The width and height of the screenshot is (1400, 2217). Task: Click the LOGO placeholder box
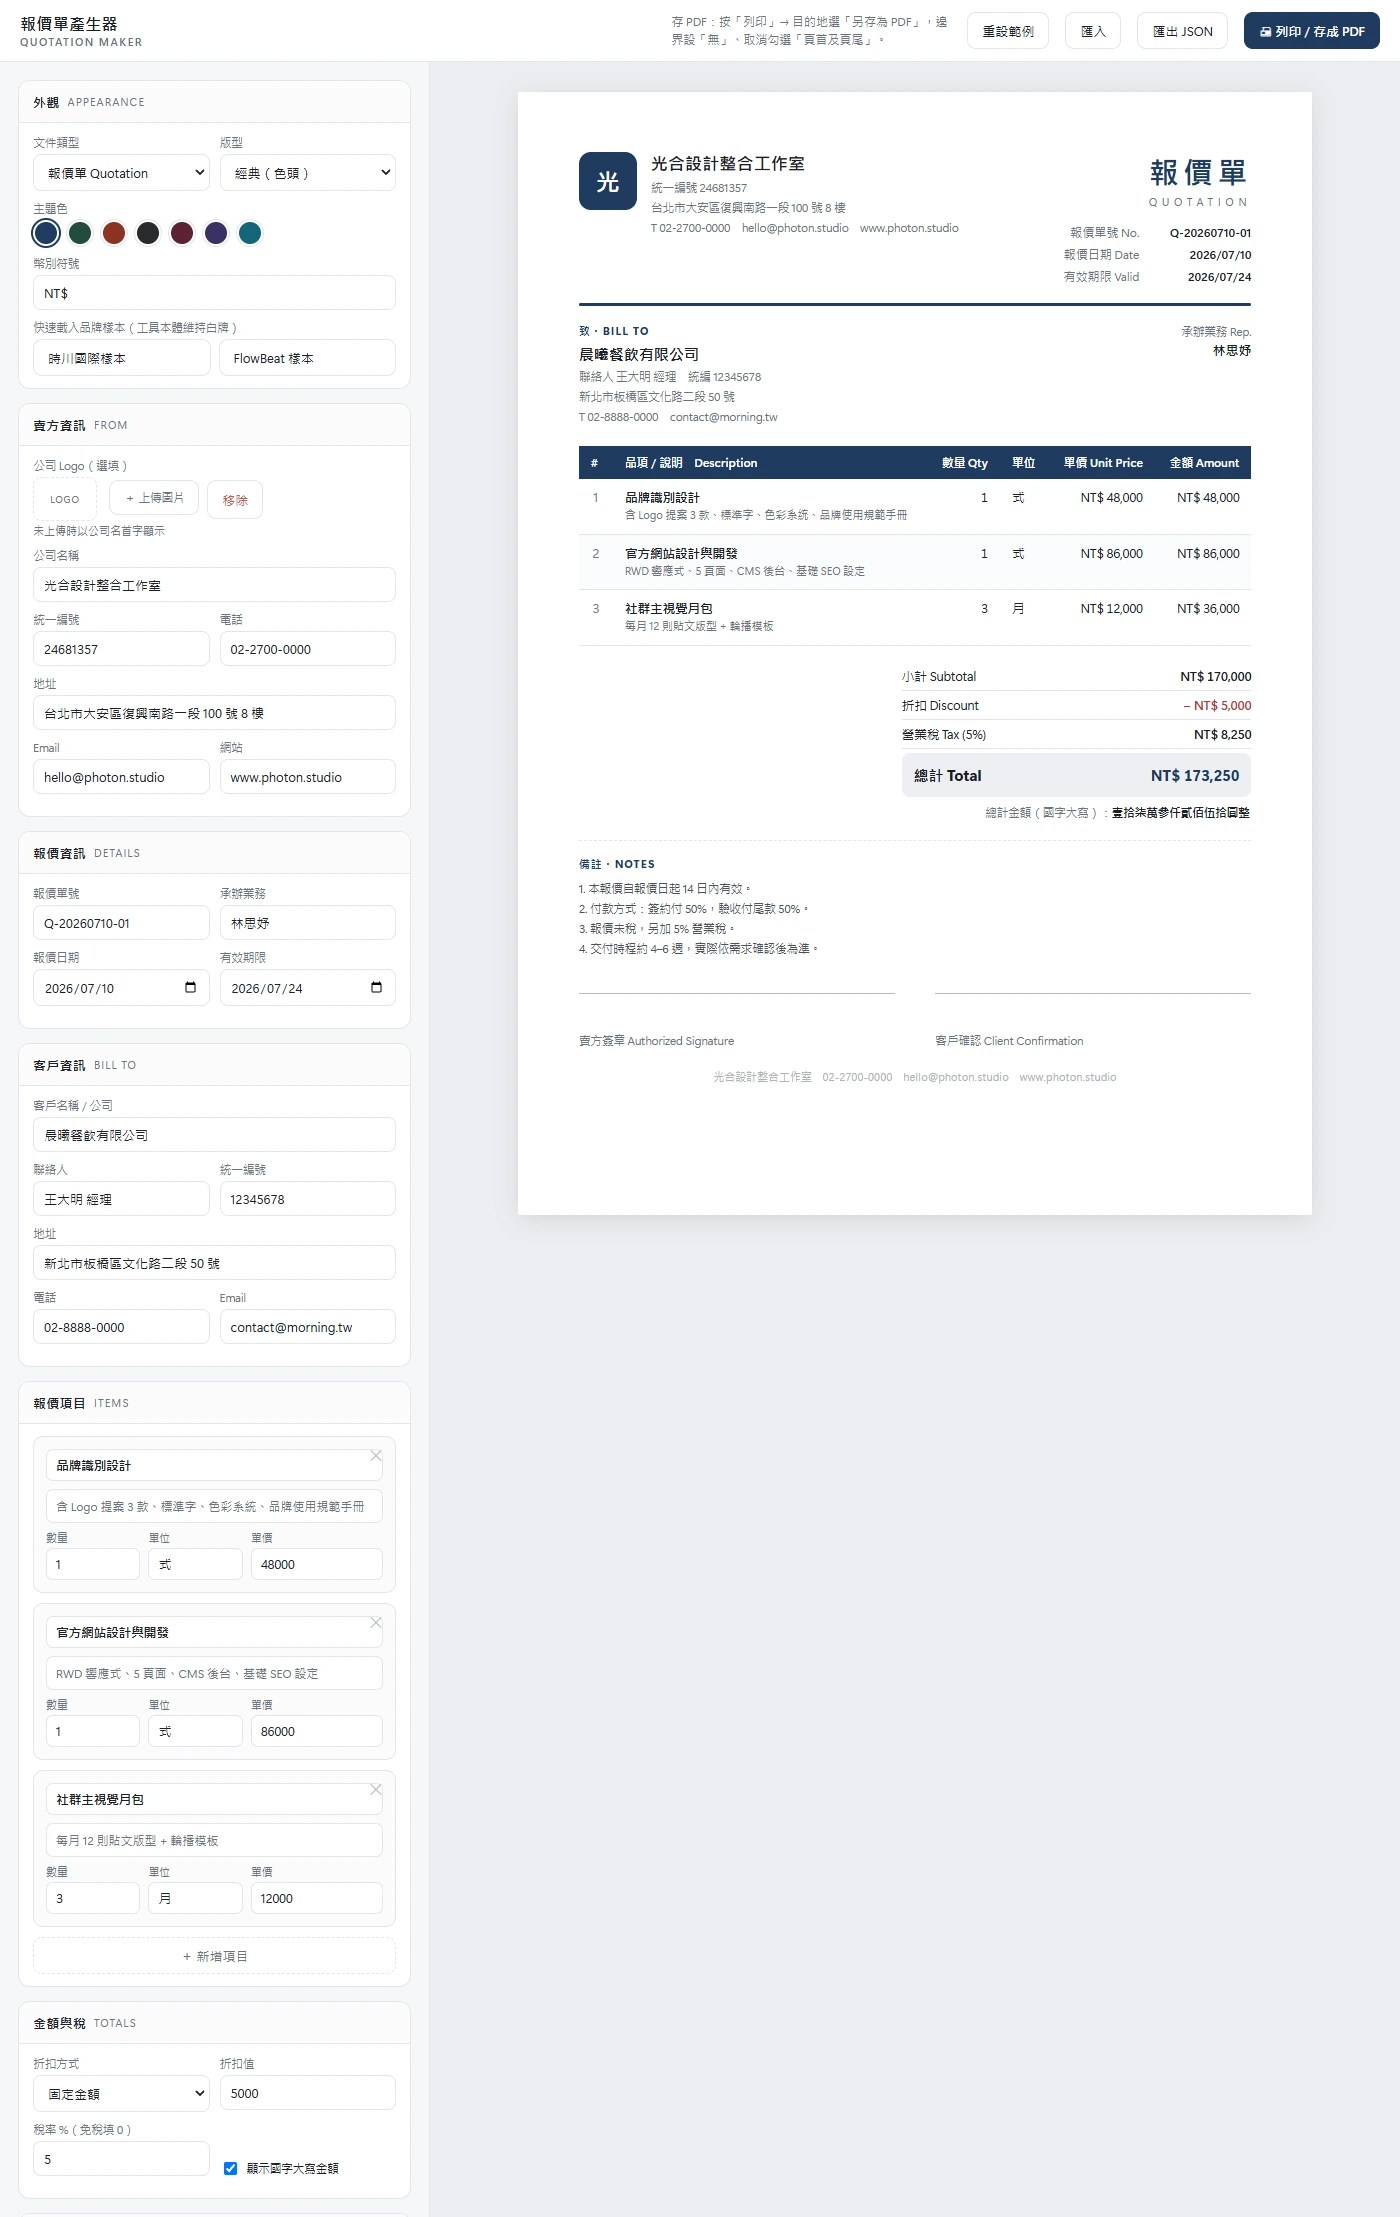point(65,499)
